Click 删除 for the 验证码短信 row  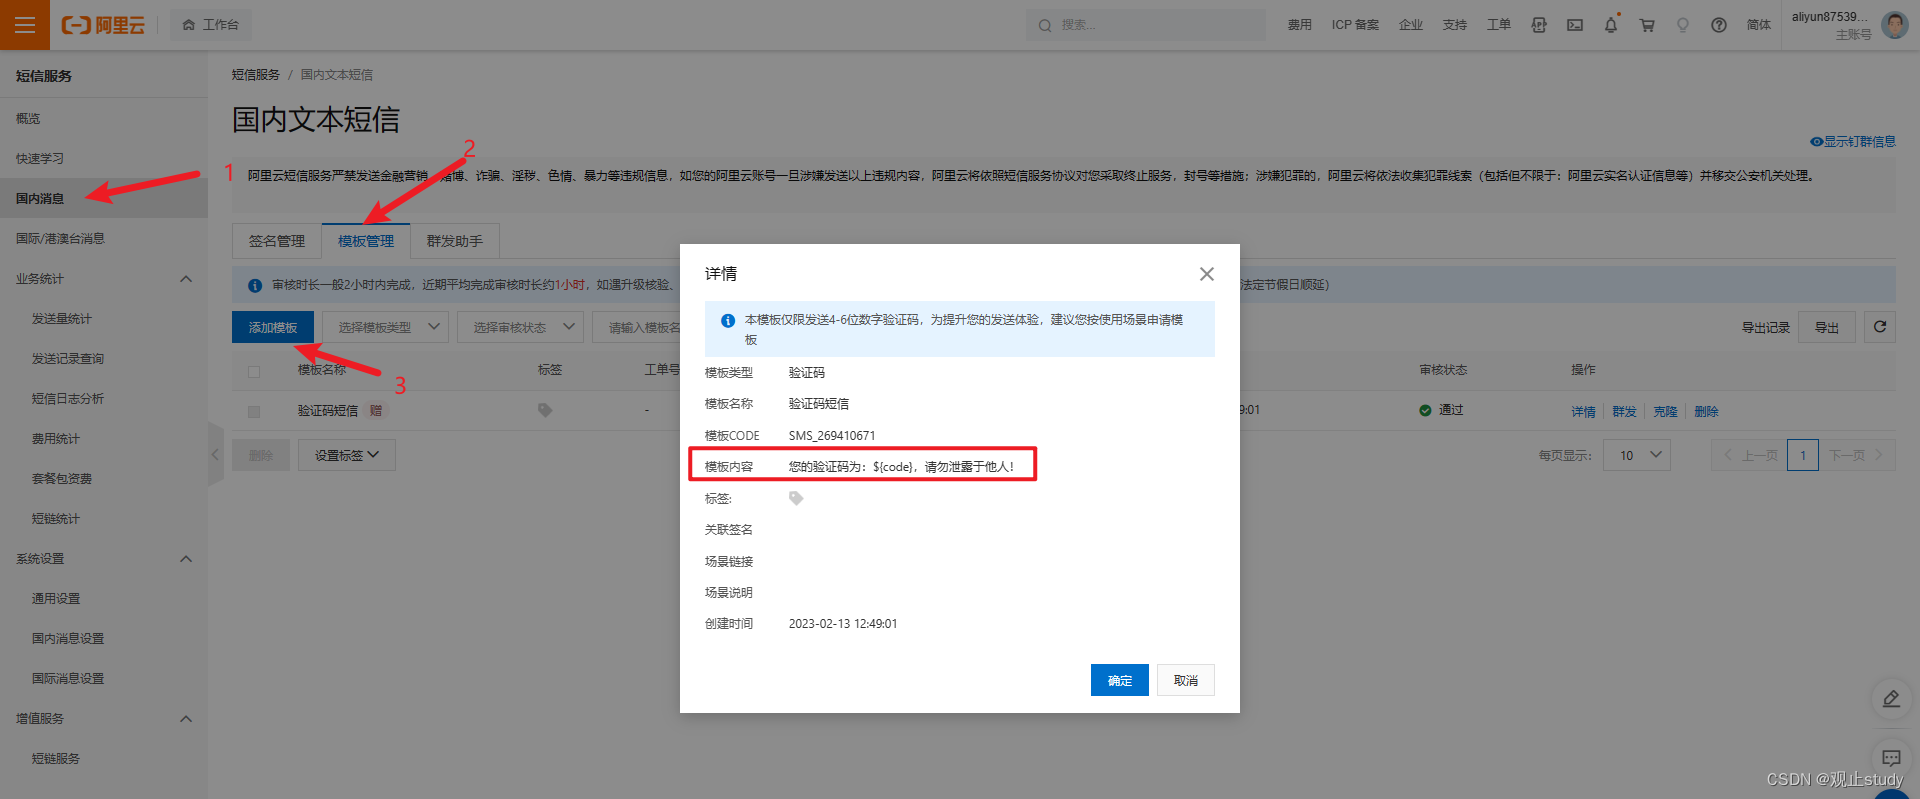tap(1706, 411)
